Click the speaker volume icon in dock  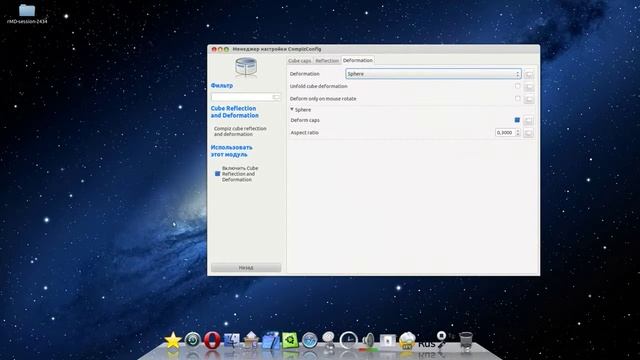pos(368,341)
